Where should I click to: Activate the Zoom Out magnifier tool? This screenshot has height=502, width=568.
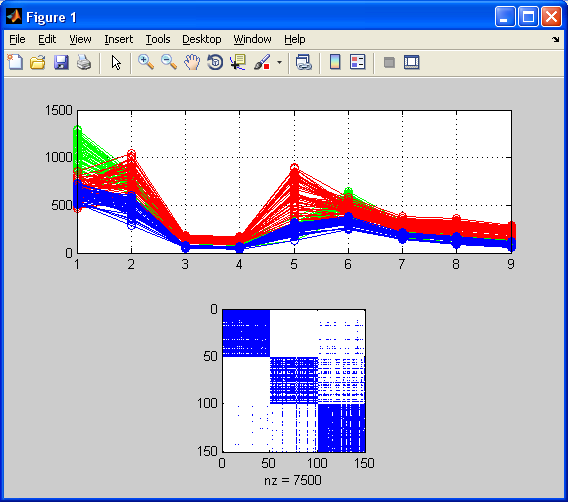point(169,62)
